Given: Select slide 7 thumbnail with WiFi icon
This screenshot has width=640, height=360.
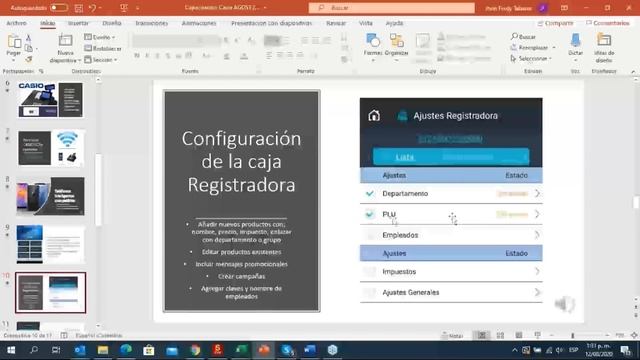Looking at the screenshot, I should coord(51,148).
